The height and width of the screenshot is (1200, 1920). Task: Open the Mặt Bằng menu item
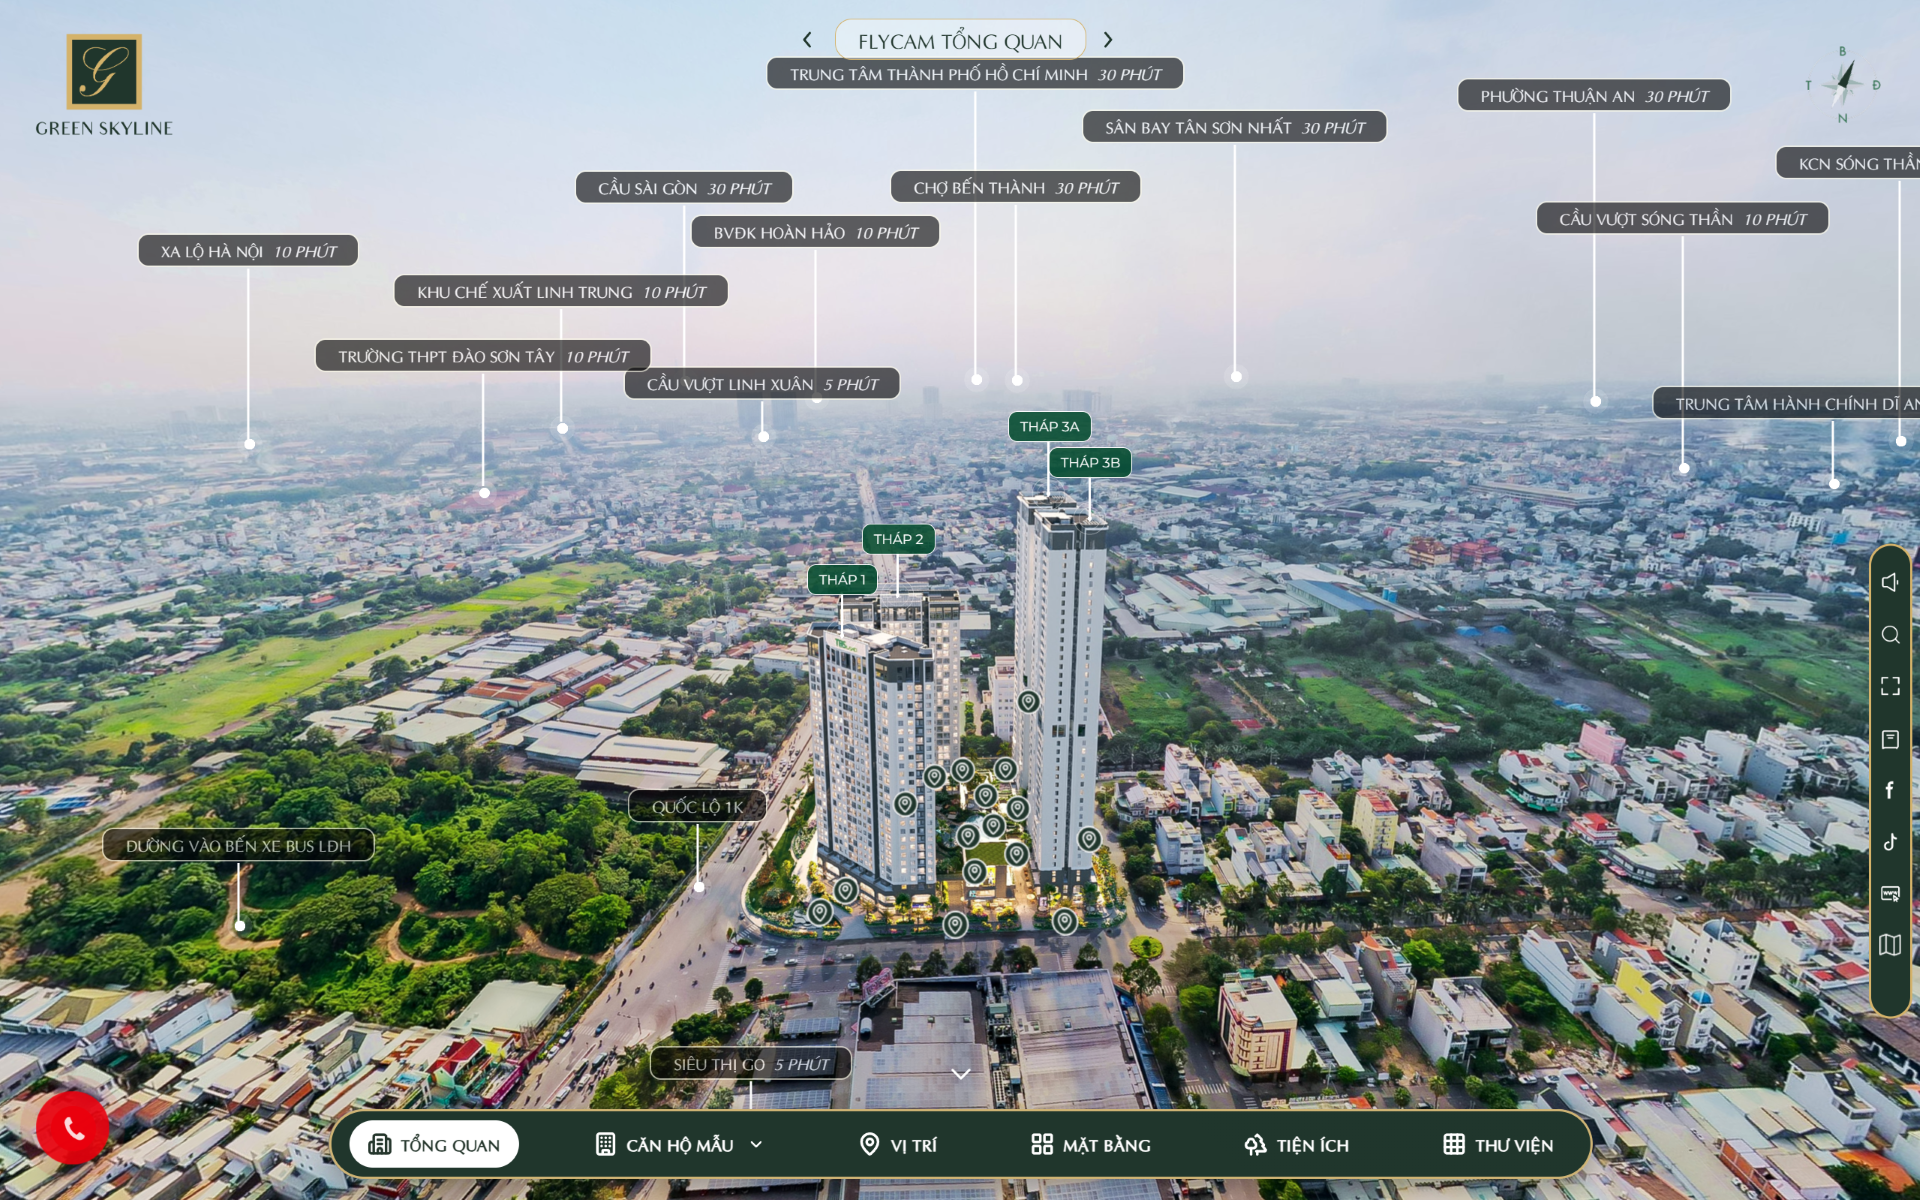1091,1145
